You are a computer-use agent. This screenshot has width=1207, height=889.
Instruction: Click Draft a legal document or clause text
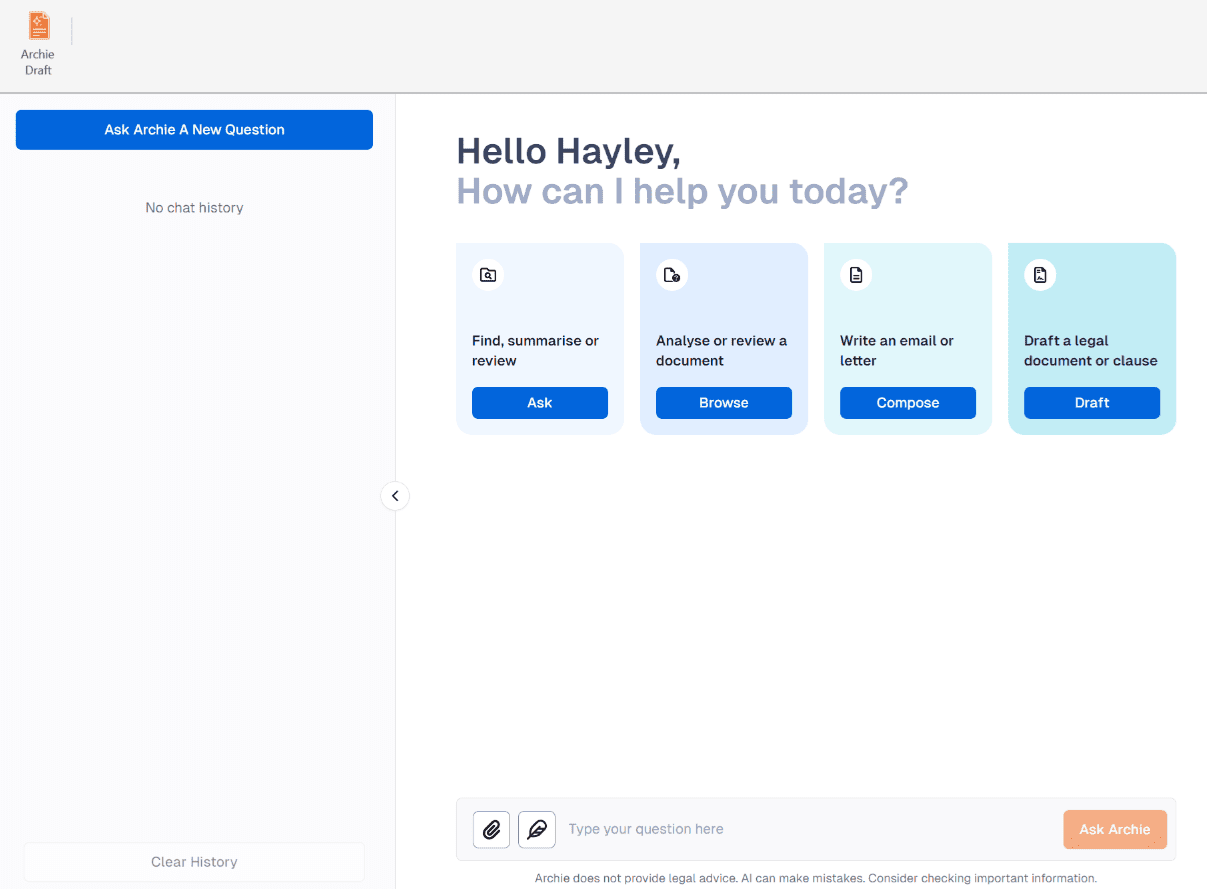1091,351
